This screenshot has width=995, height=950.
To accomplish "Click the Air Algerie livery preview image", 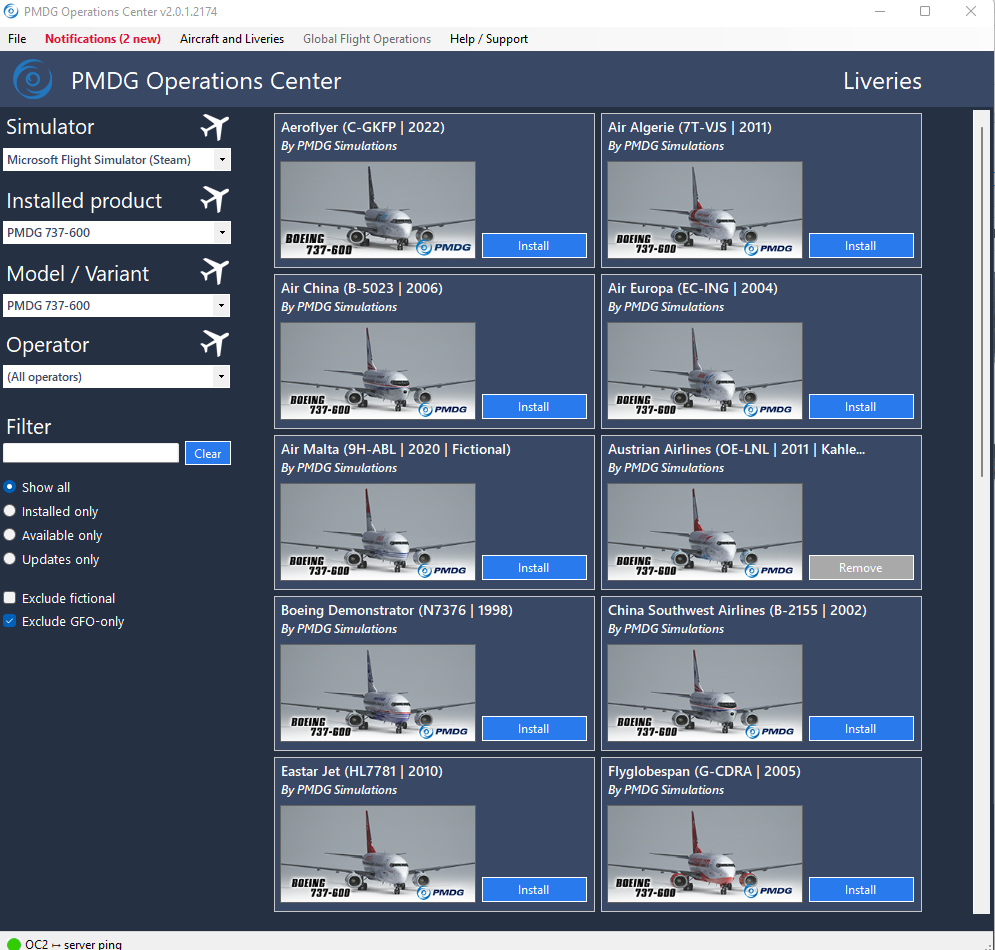I will [704, 209].
